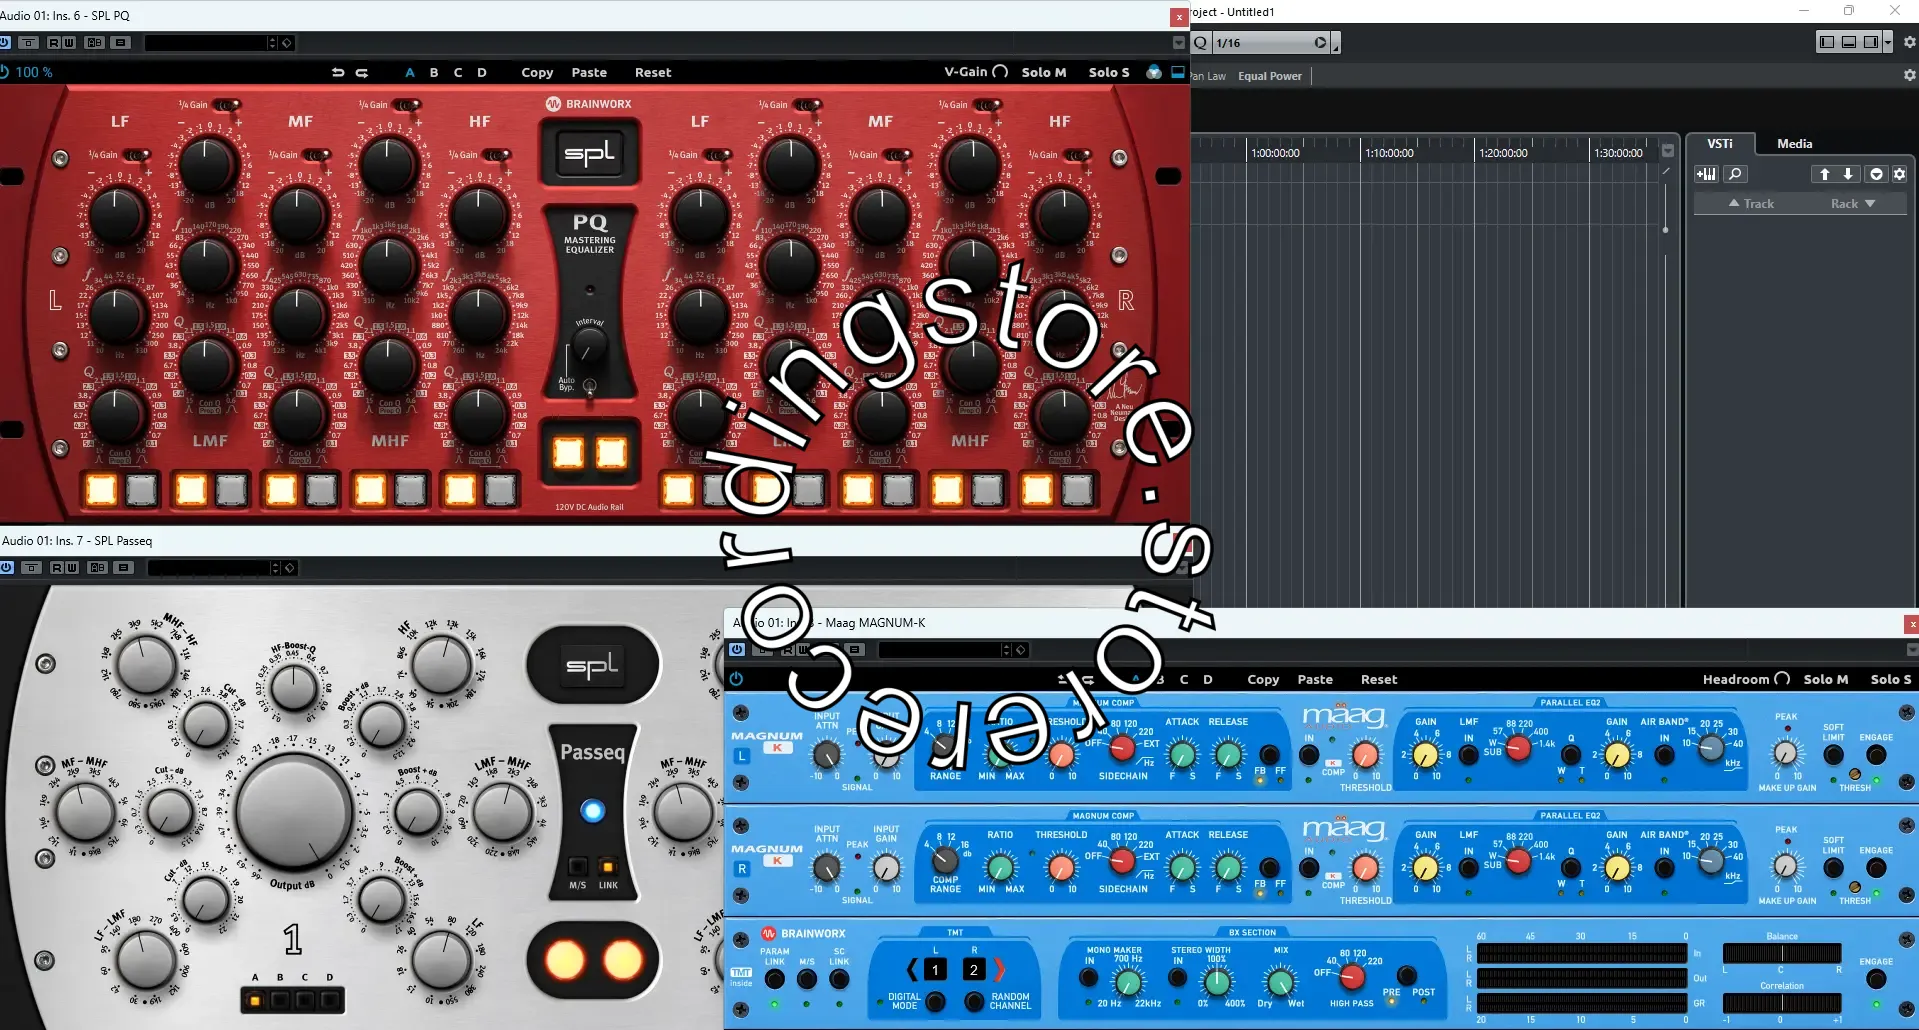The width and height of the screenshot is (1919, 1030).
Task: Adjust the Output dB knob on Passeq
Action: point(294,811)
